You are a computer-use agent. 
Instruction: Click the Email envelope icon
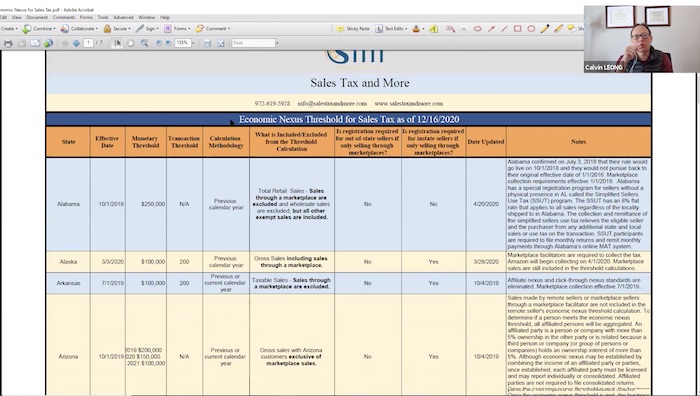[35, 43]
